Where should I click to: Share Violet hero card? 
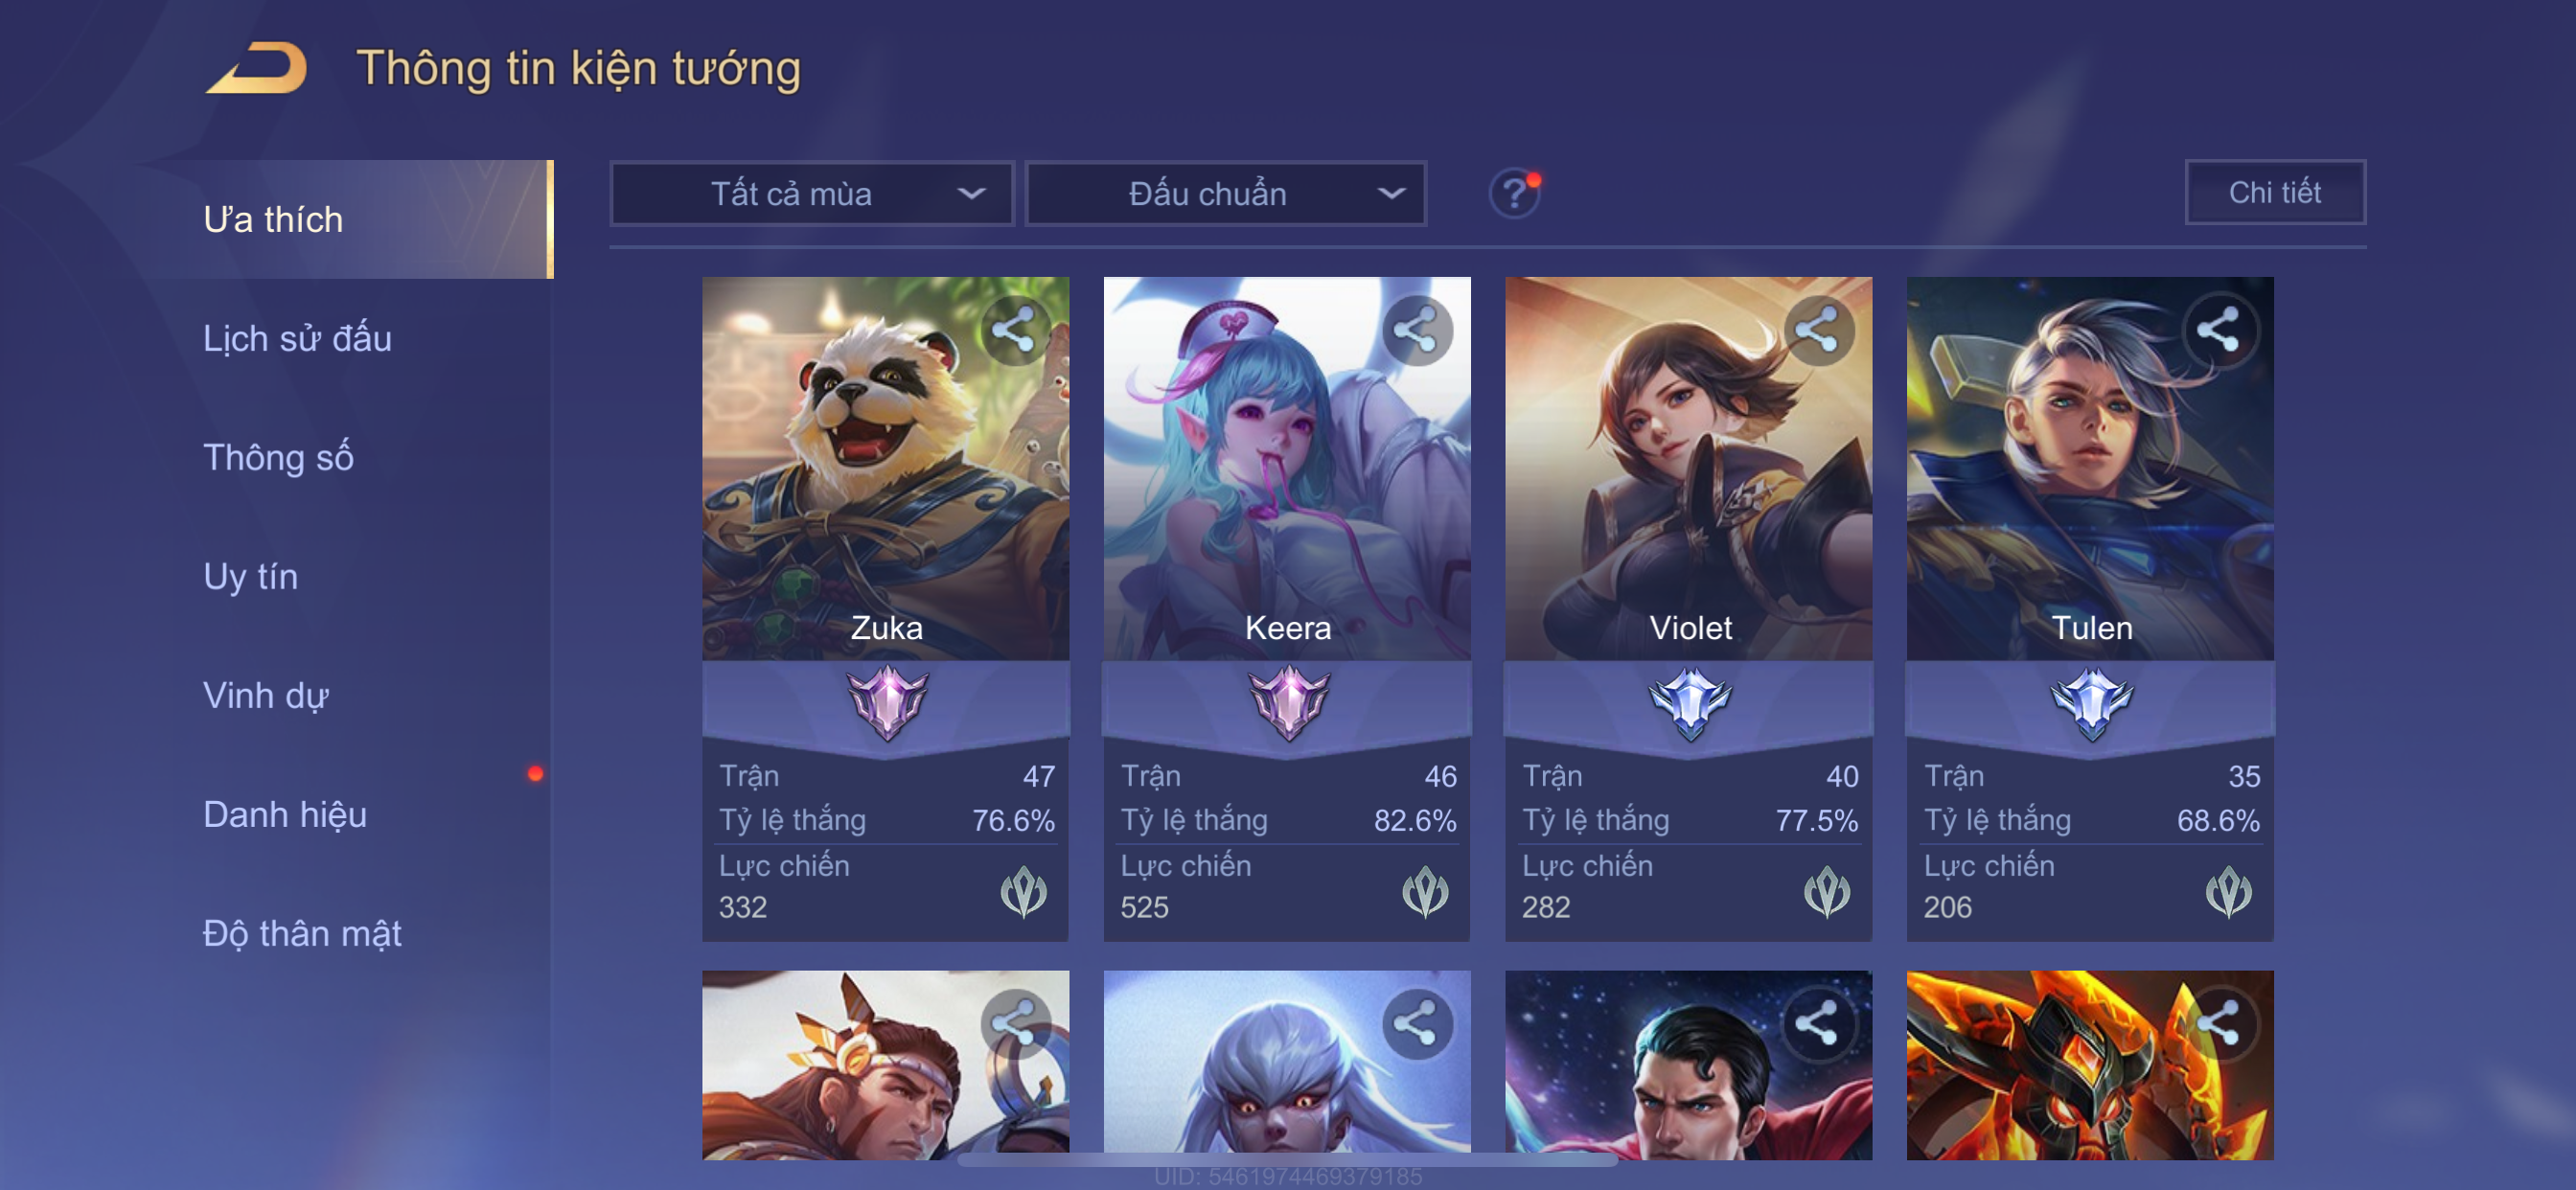(1817, 330)
